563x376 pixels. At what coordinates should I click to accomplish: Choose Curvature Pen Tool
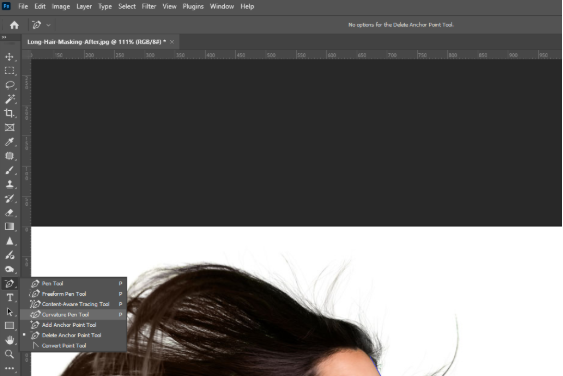(73, 315)
